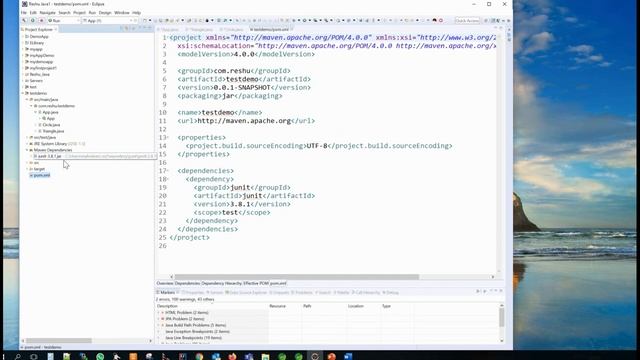Viewport: 640px width, 360px height.
Task: Open the taskbar search icon
Action: coord(18,356)
